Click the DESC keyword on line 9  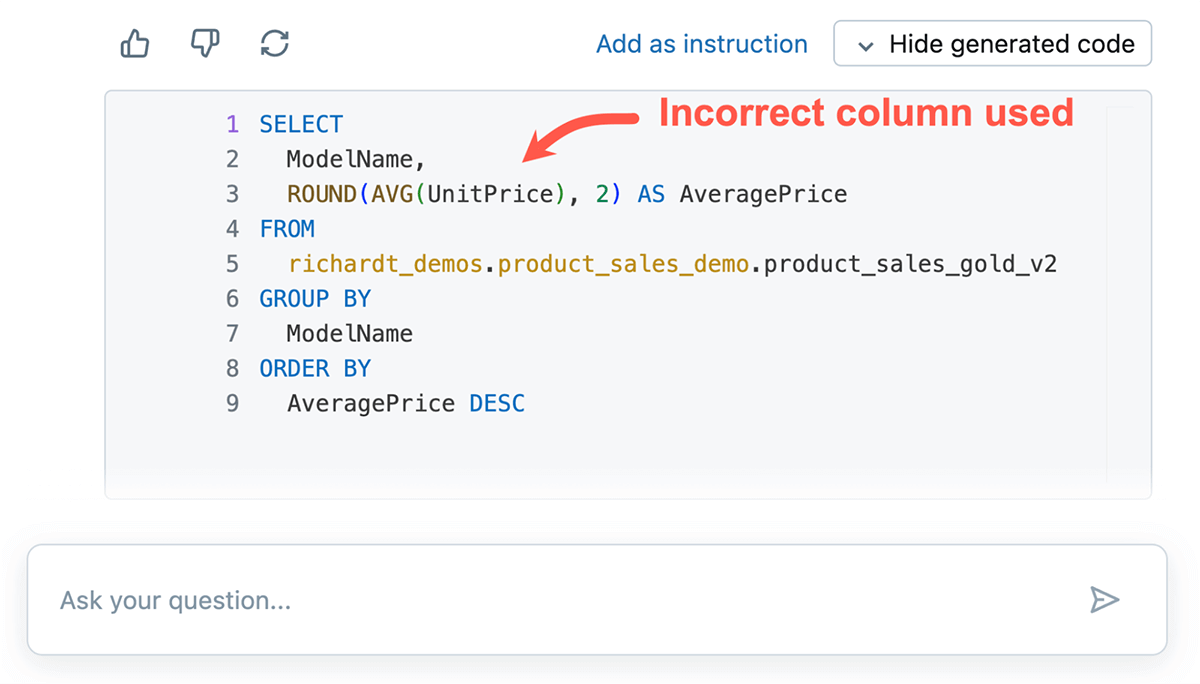pyautogui.click(x=497, y=404)
